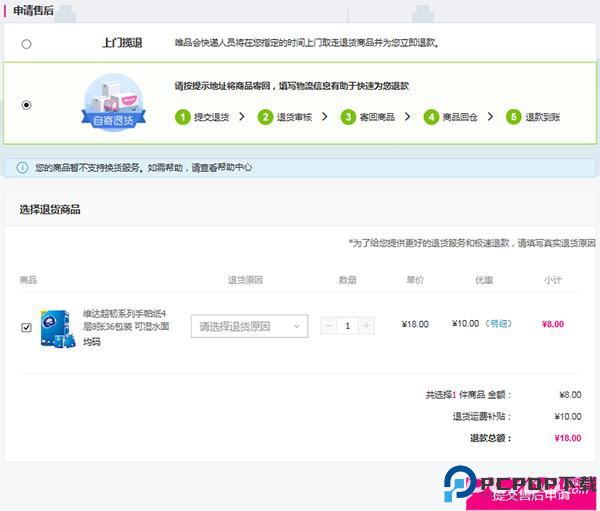This screenshot has height=511, width=600.
Task: Click step 4 商品回仓 circle icon
Action: tap(431, 117)
